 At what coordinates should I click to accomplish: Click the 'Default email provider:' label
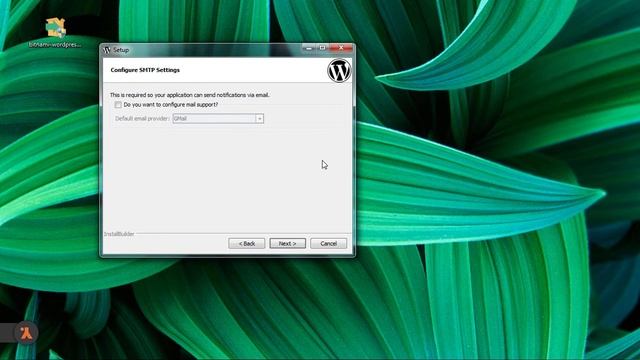[x=142, y=119]
